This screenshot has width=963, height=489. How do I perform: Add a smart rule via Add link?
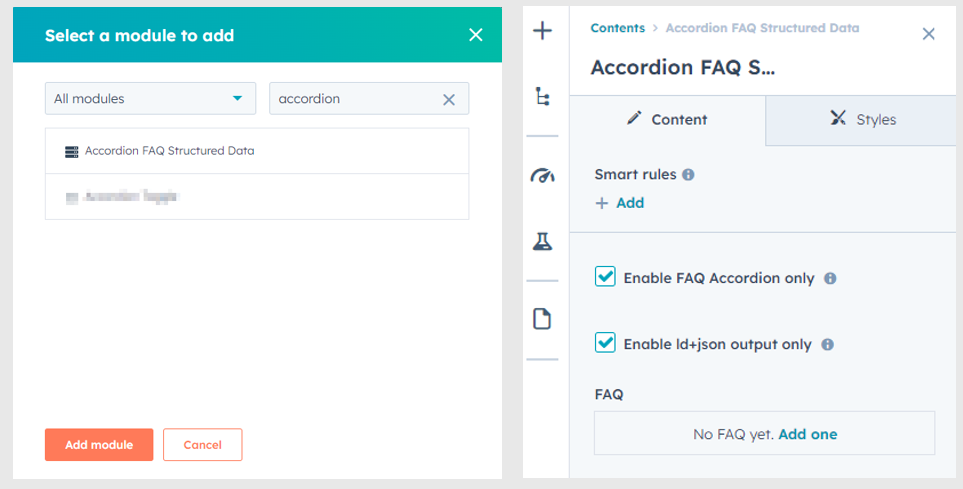coord(620,203)
